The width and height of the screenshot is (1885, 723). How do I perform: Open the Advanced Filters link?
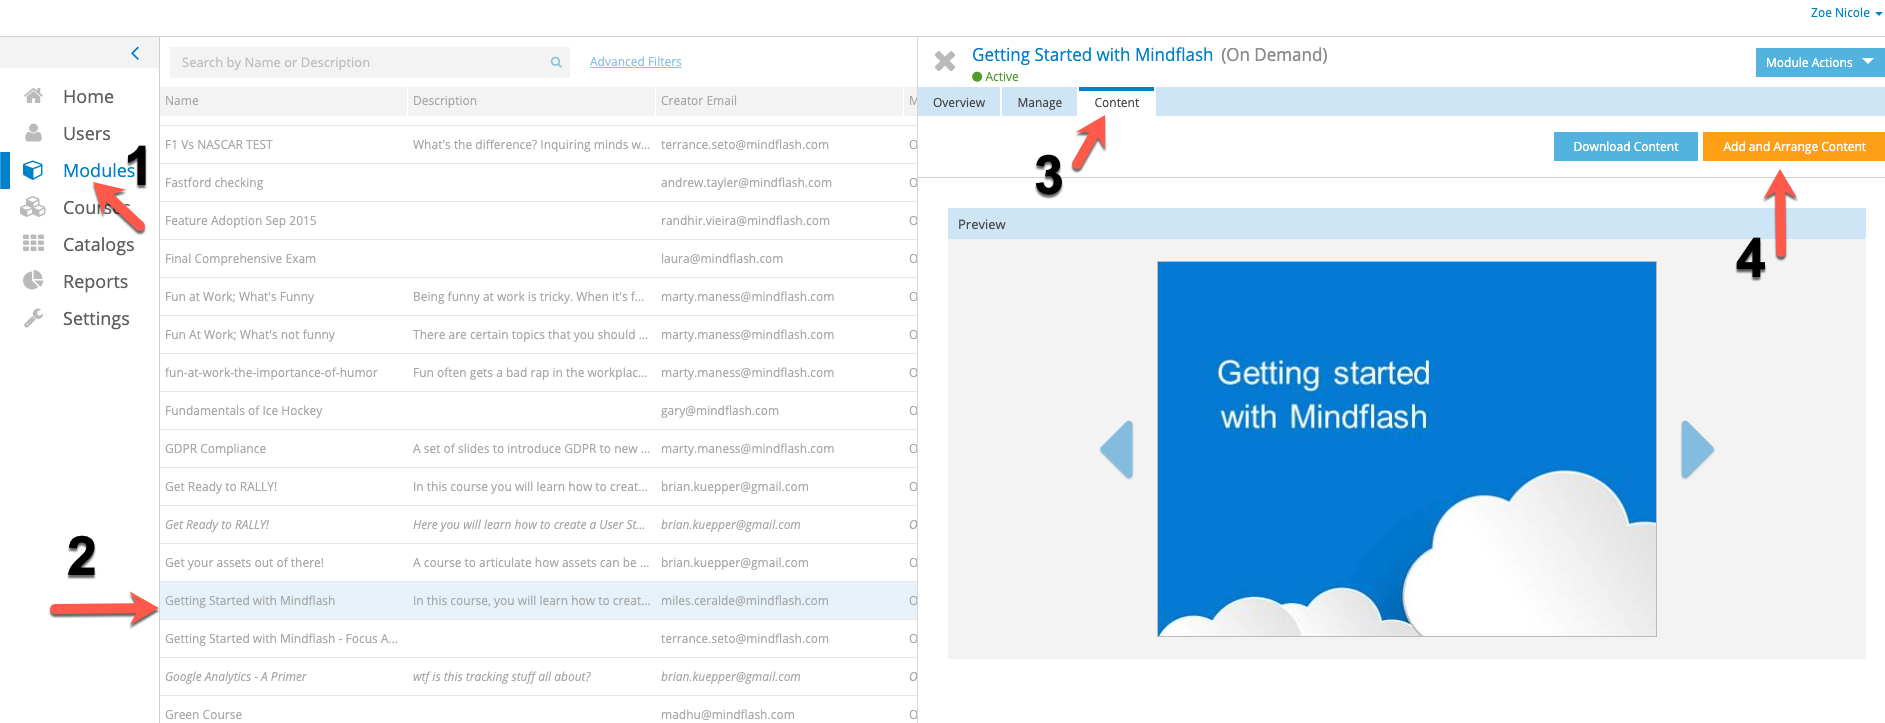click(635, 62)
